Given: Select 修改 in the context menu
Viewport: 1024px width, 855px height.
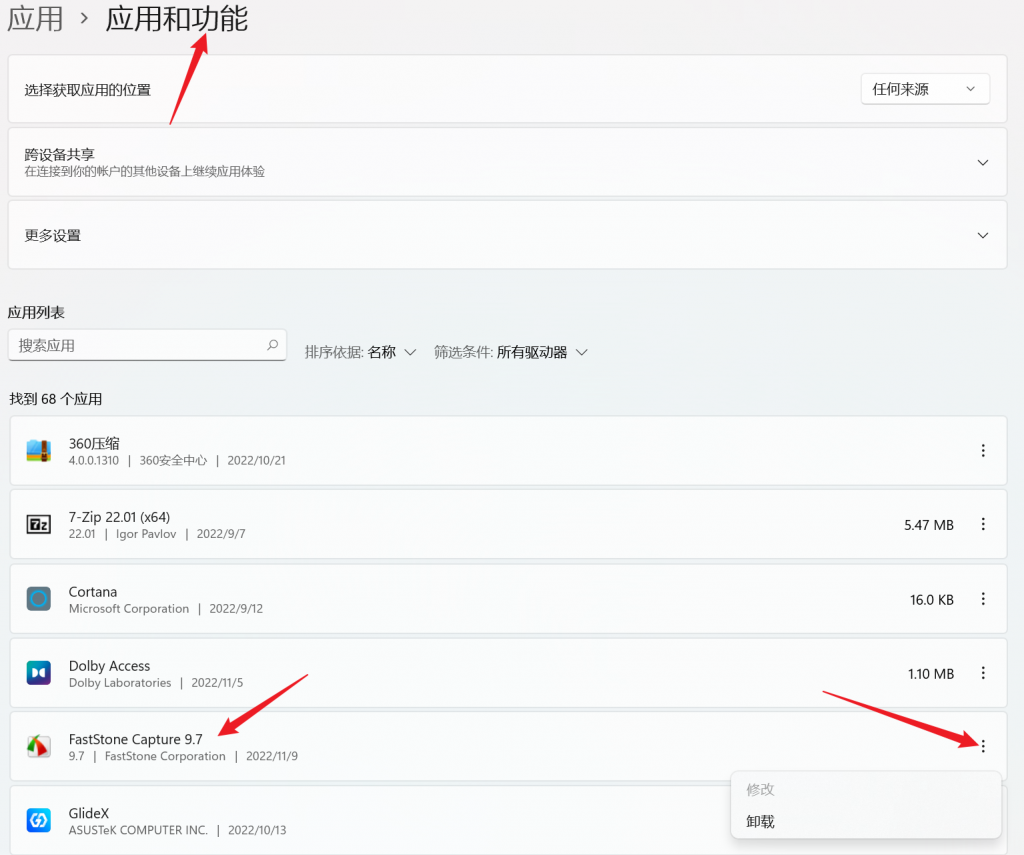Looking at the screenshot, I should [760, 790].
